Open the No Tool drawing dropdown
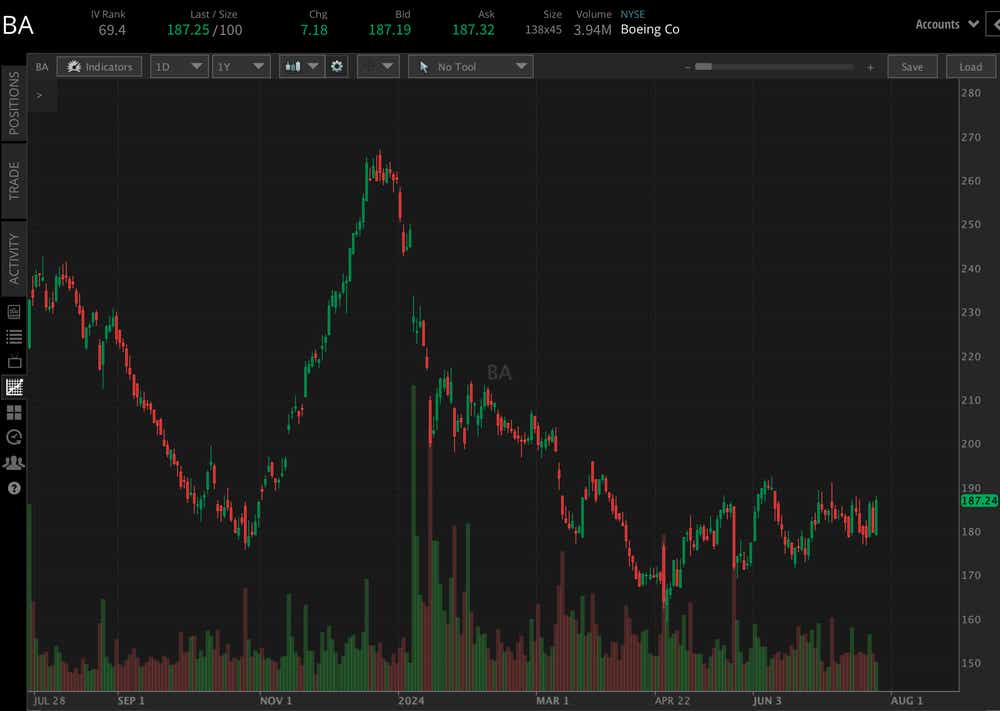The height and width of the screenshot is (711, 1000). coord(471,66)
